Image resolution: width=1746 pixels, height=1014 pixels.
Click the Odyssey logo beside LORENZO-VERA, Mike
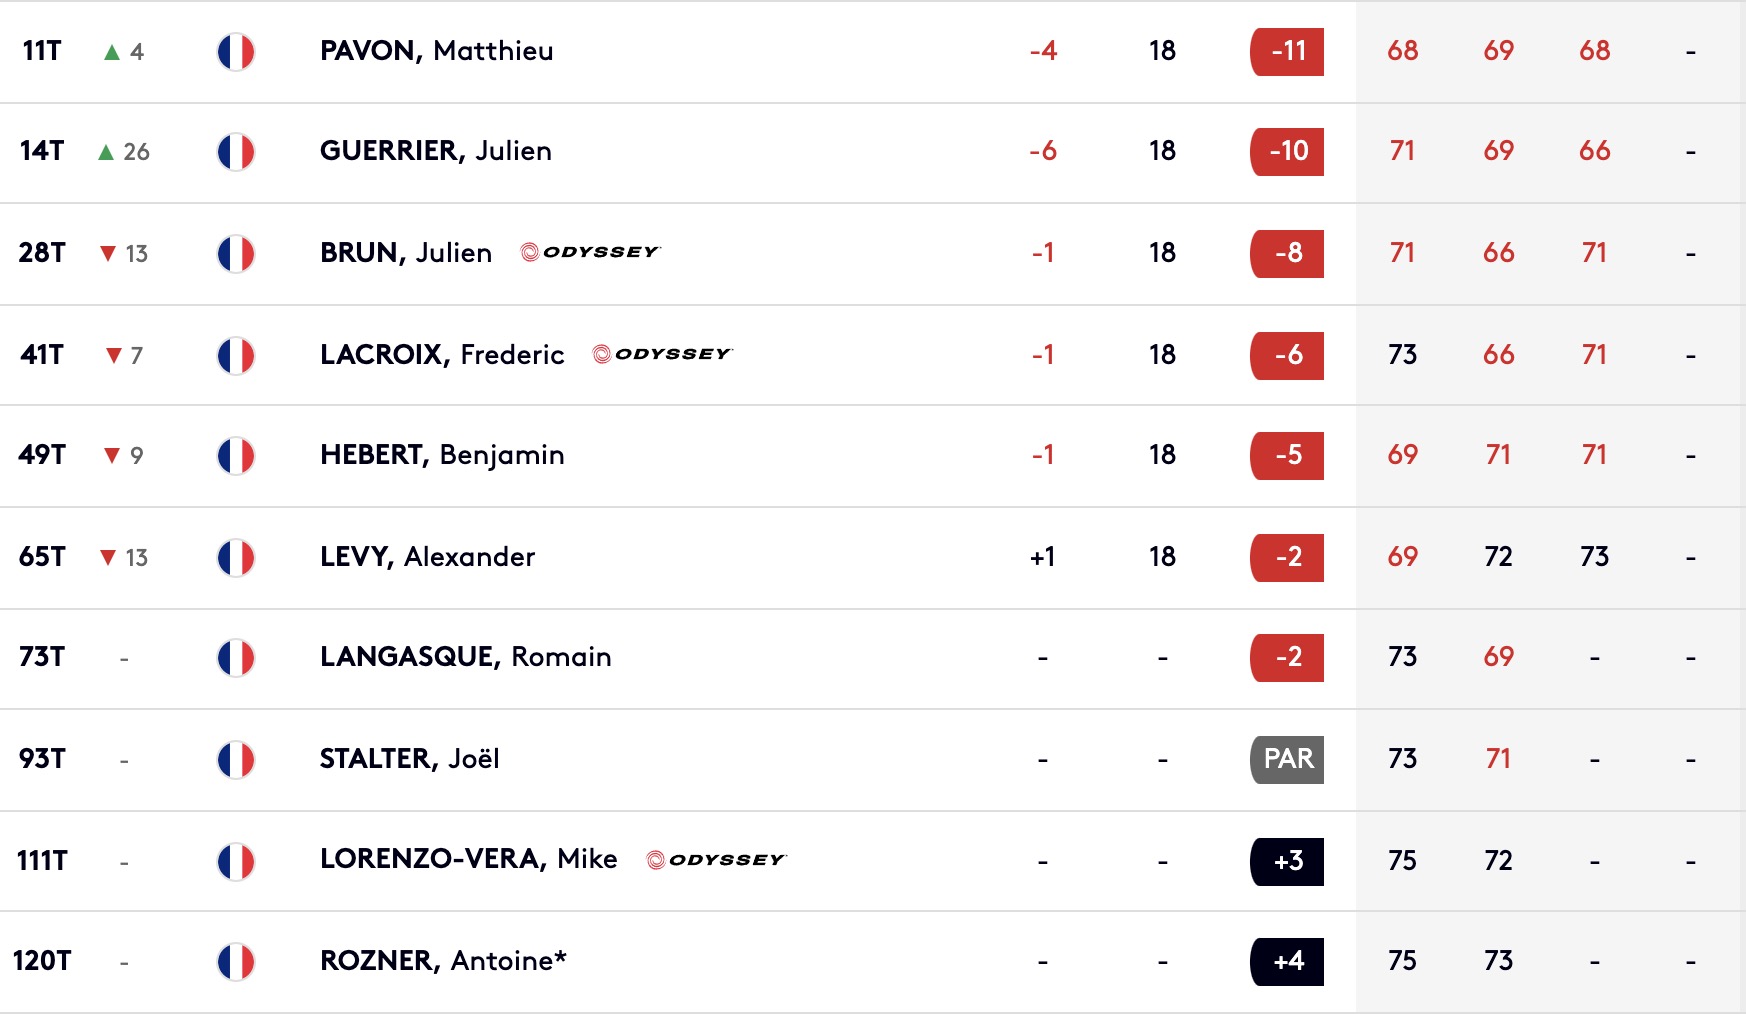click(716, 860)
